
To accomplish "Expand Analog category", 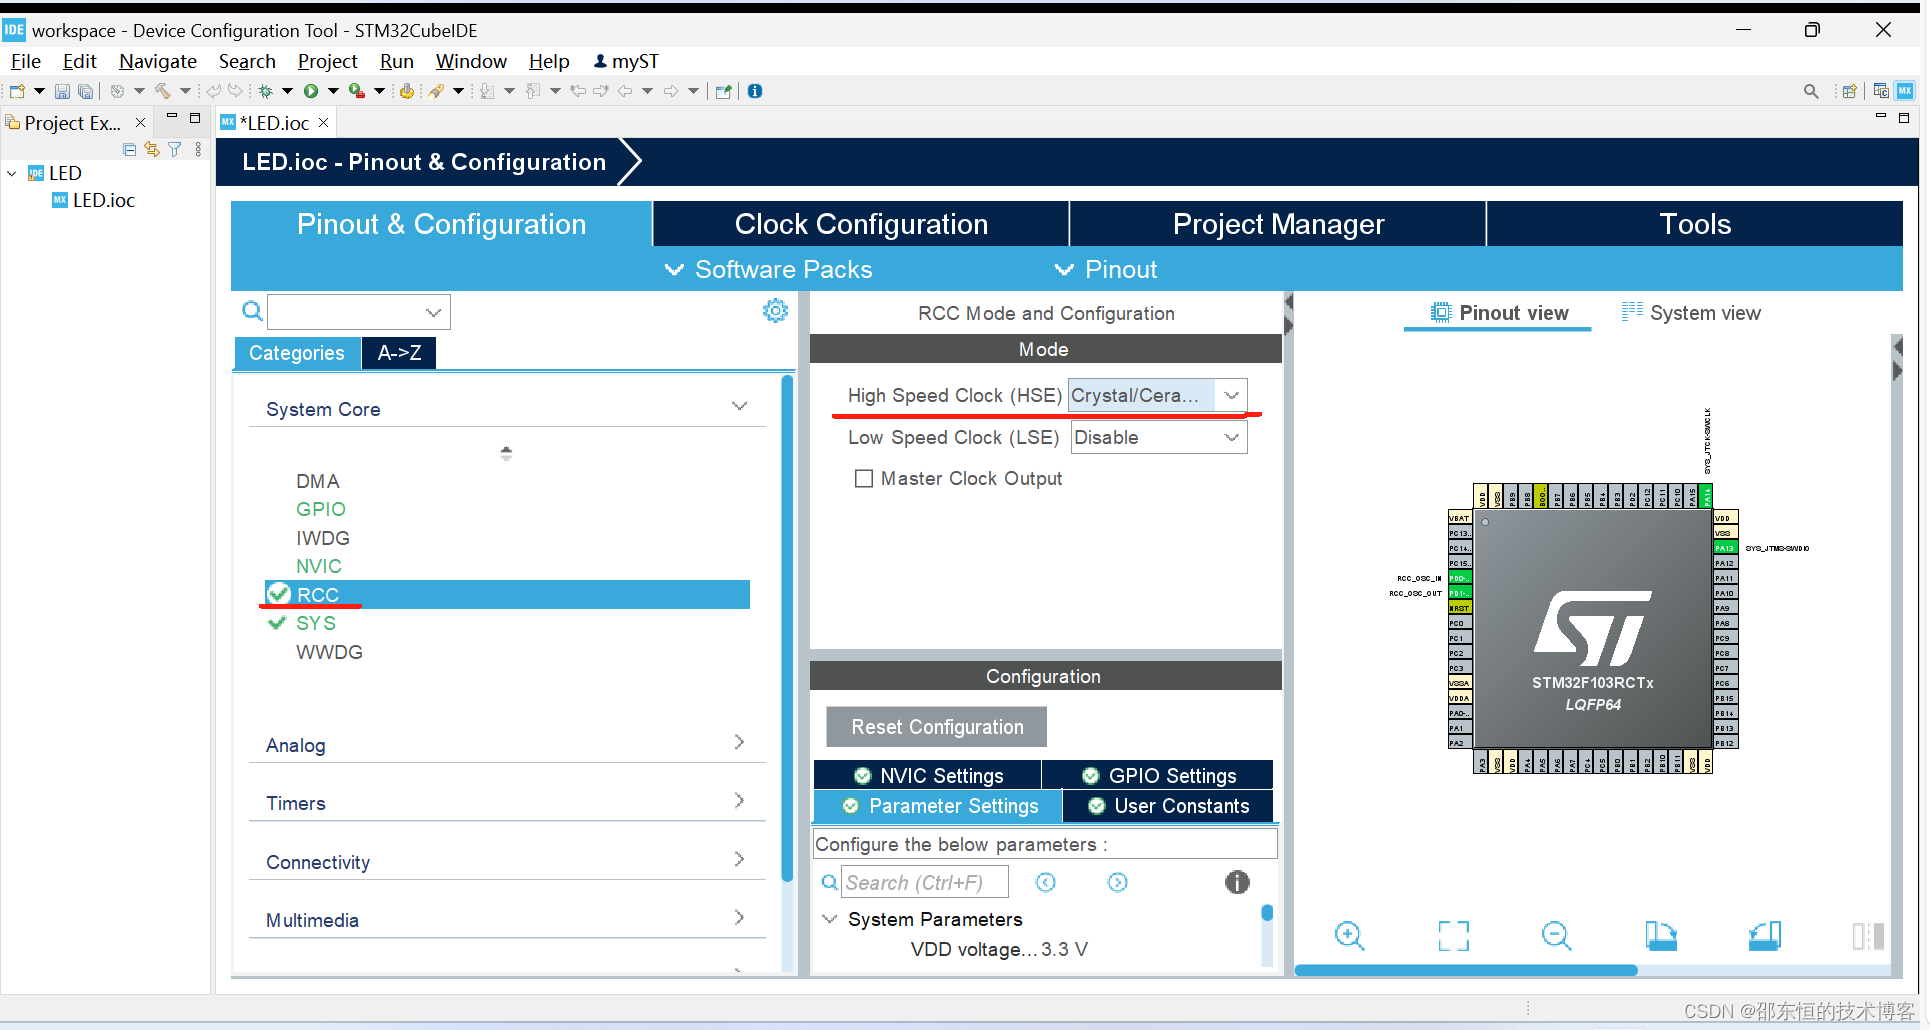I will pyautogui.click(x=739, y=742).
